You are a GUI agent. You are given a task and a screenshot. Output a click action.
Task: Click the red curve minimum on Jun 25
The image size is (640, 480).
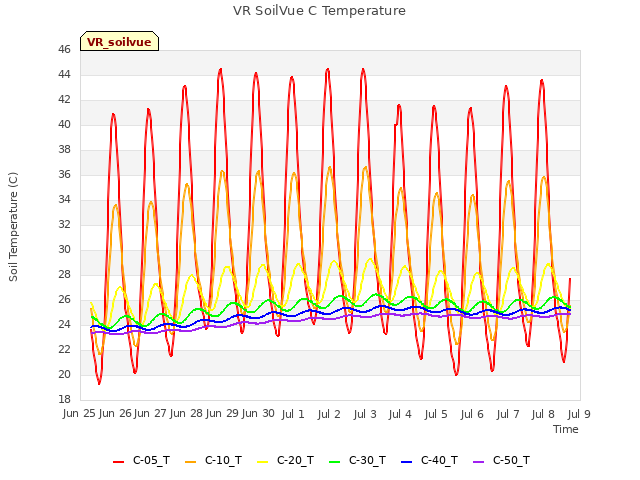[x=99, y=383]
